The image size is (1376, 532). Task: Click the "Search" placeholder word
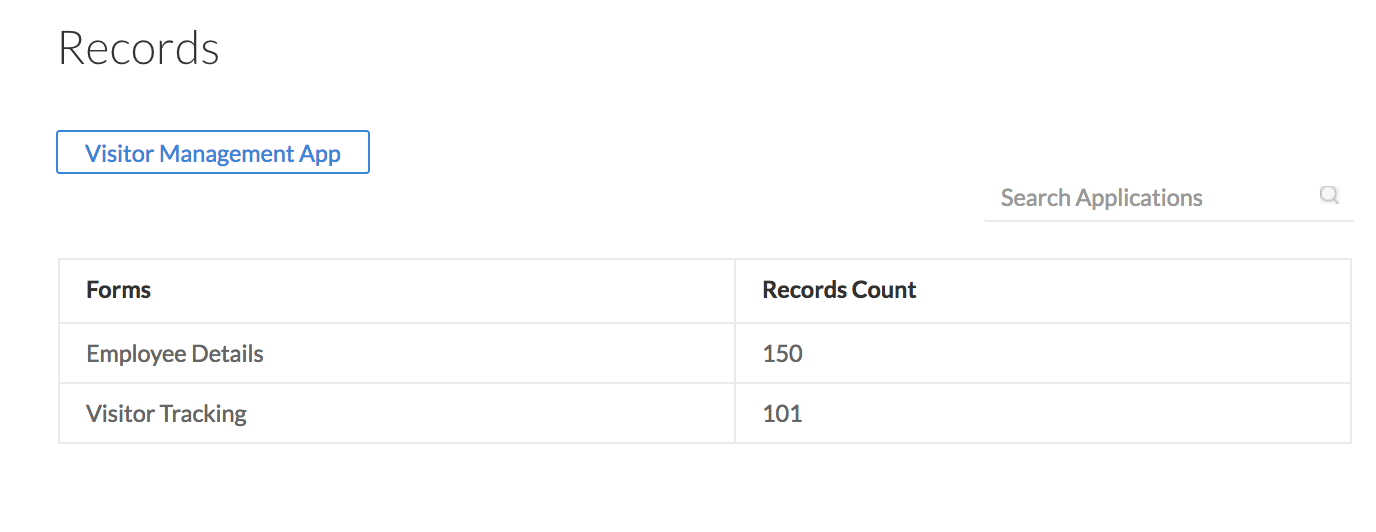click(x=1035, y=198)
